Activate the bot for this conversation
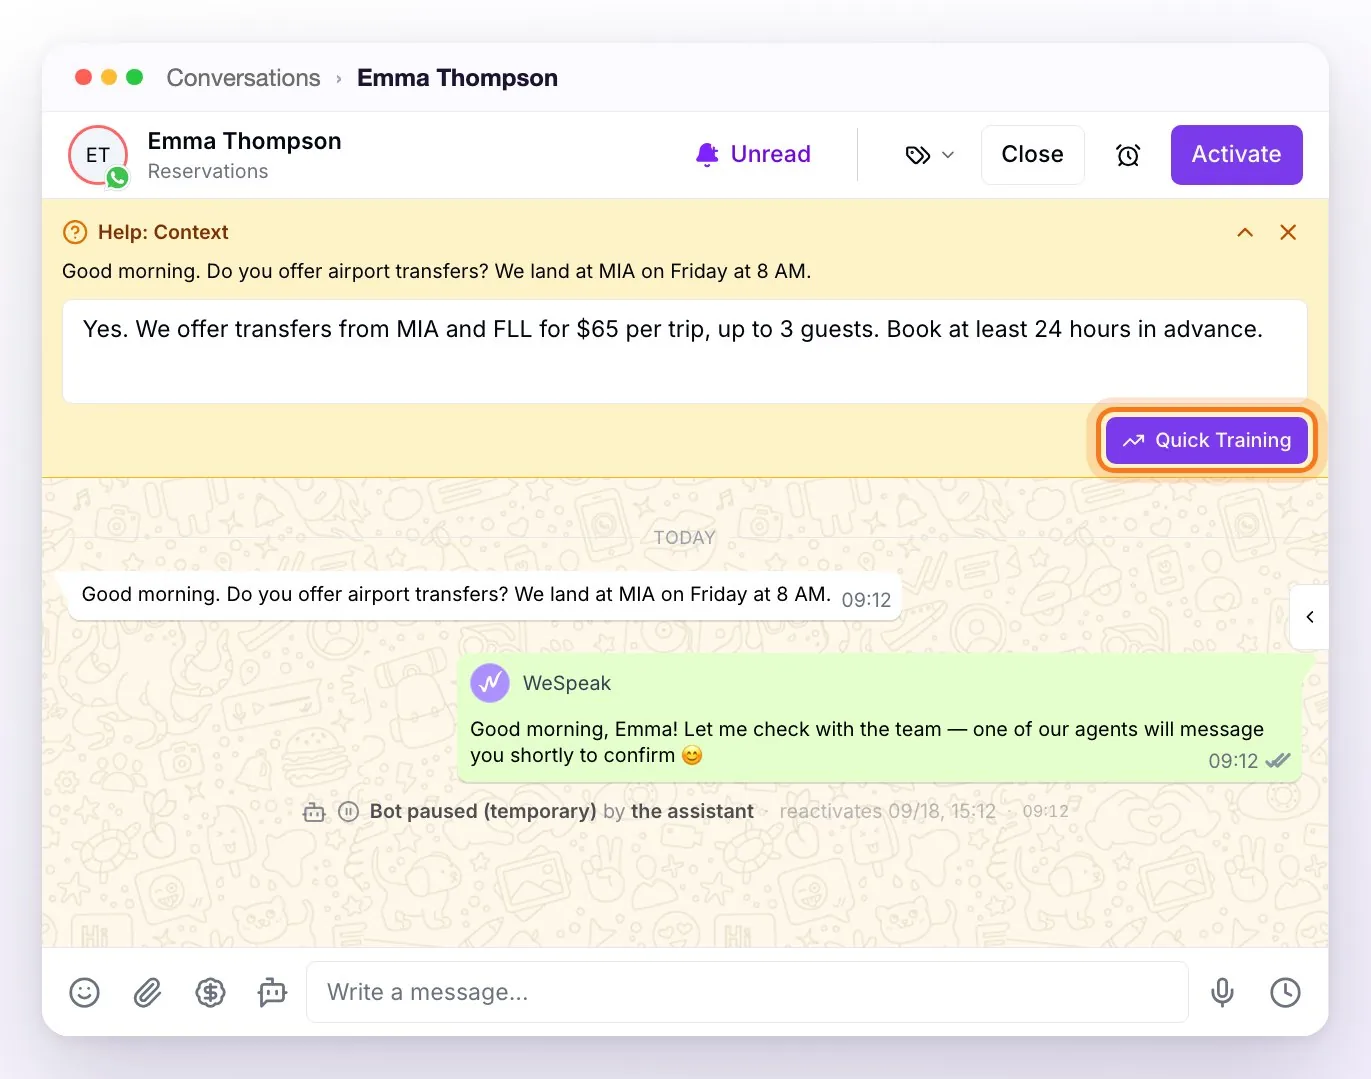 pos(1236,155)
